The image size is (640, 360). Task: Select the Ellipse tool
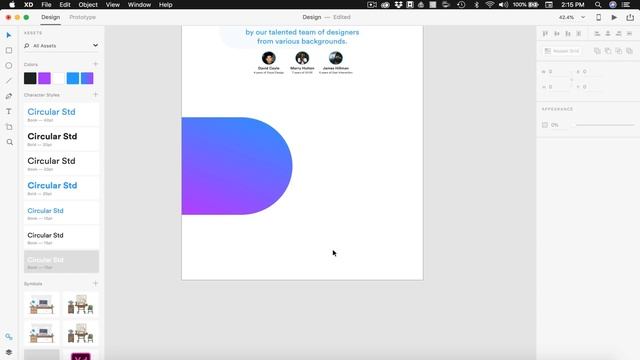pyautogui.click(x=9, y=66)
